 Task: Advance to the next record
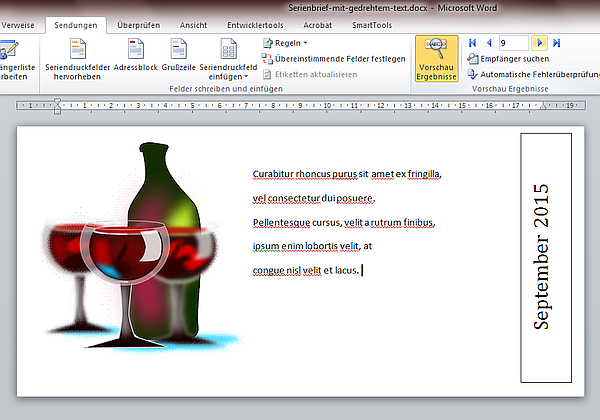click(540, 43)
